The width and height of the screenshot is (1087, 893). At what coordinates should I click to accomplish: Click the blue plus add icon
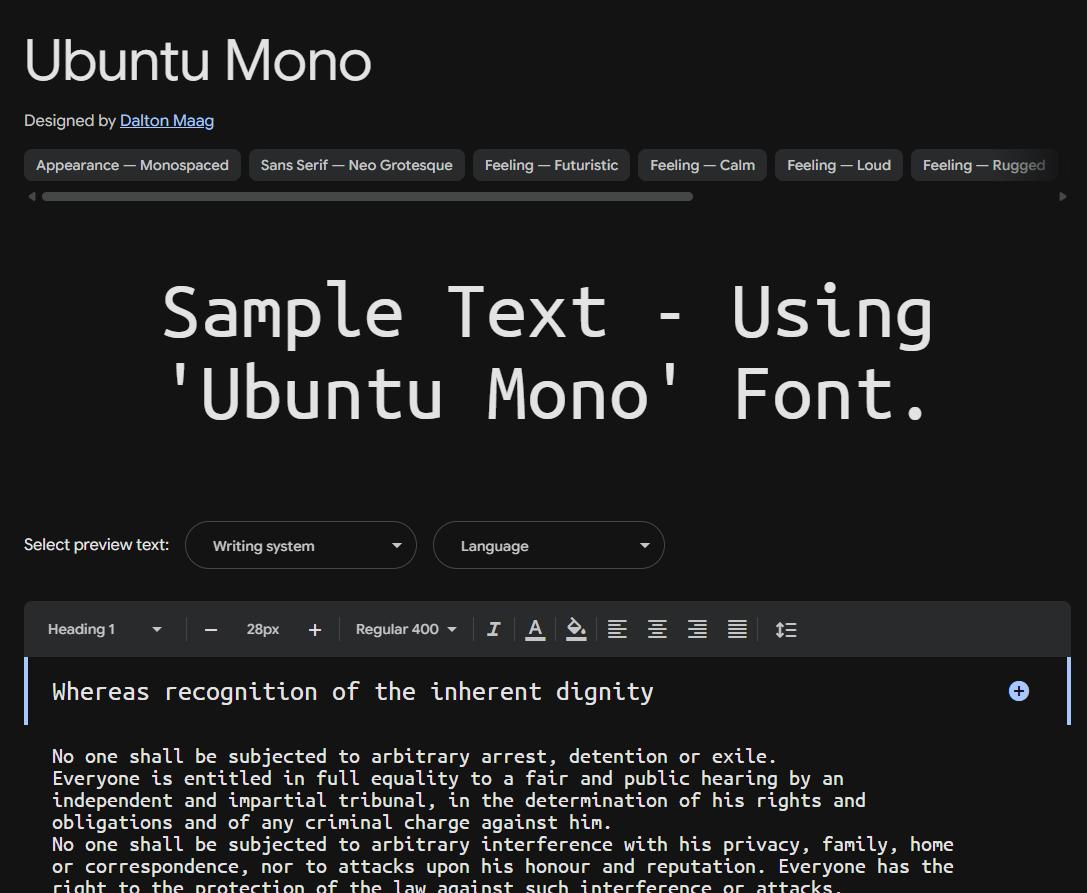pos(1018,691)
